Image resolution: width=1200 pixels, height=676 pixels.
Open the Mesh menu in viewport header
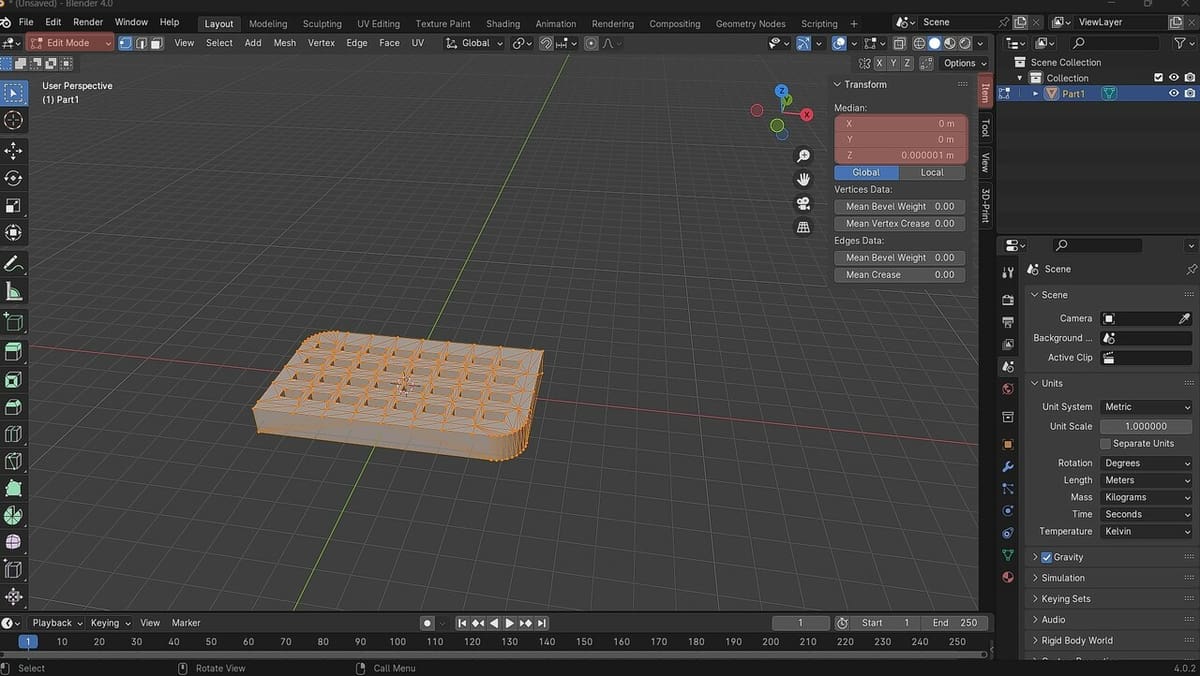click(285, 43)
